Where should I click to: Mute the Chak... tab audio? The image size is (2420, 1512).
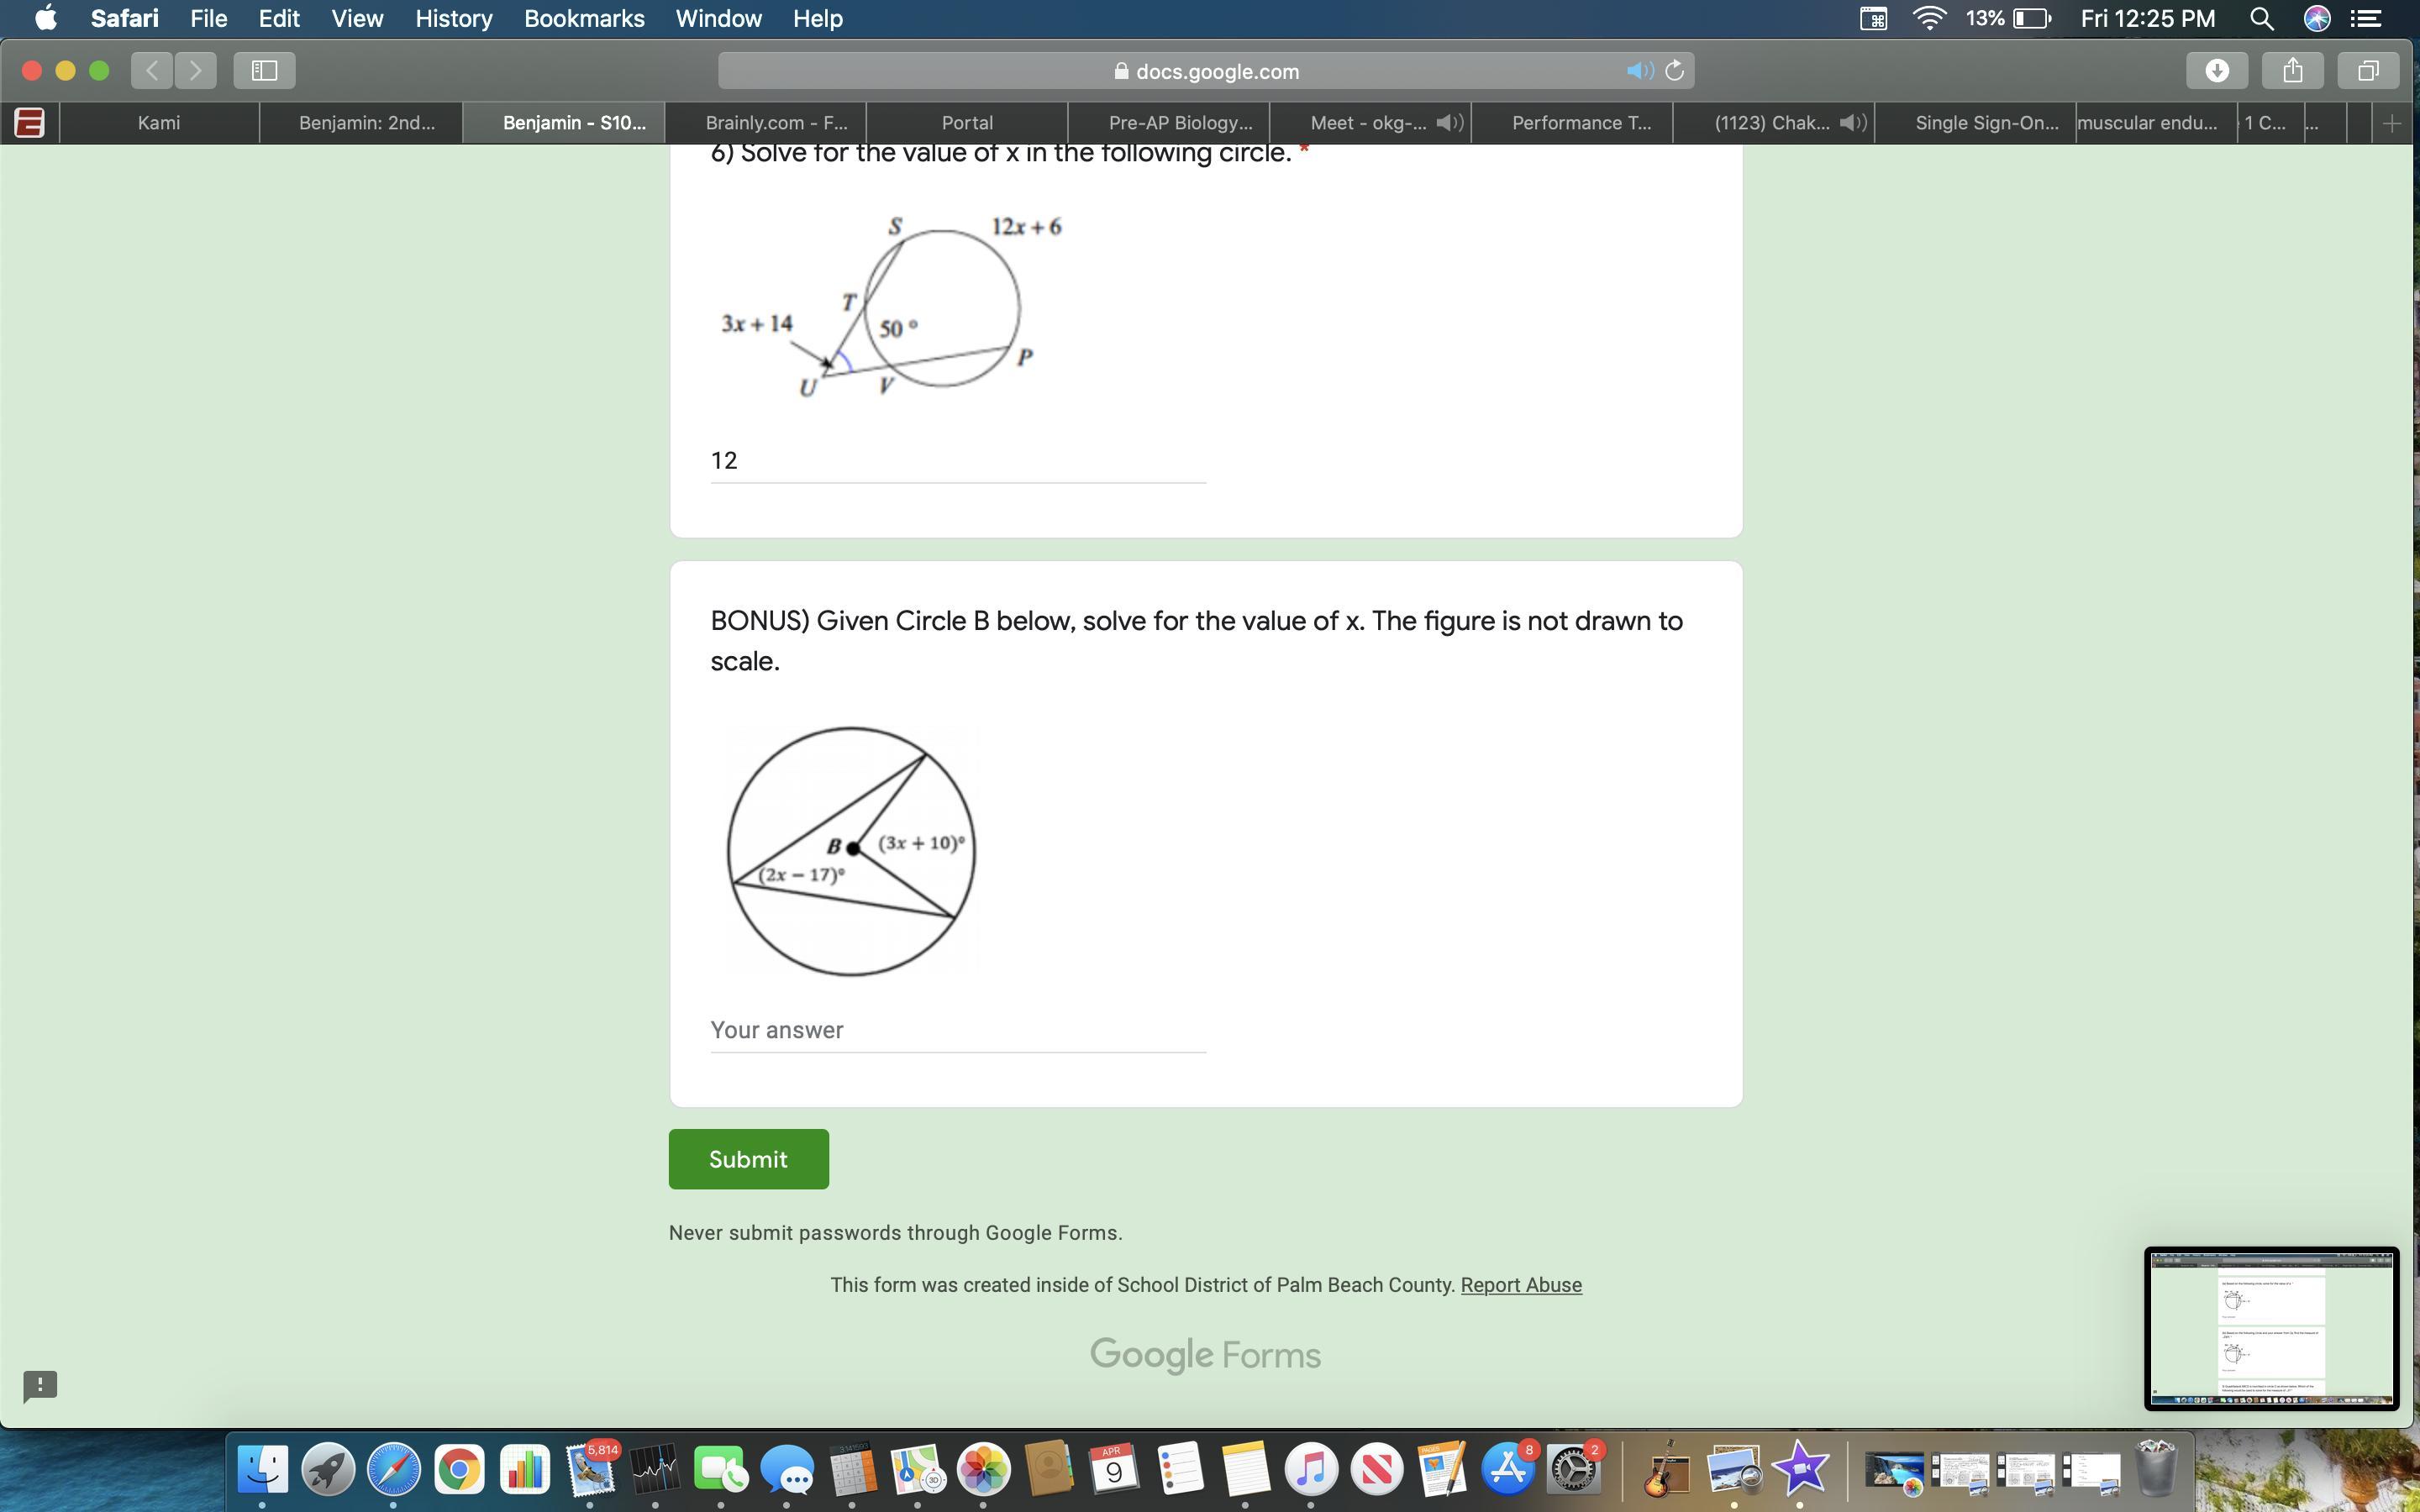[1852, 123]
